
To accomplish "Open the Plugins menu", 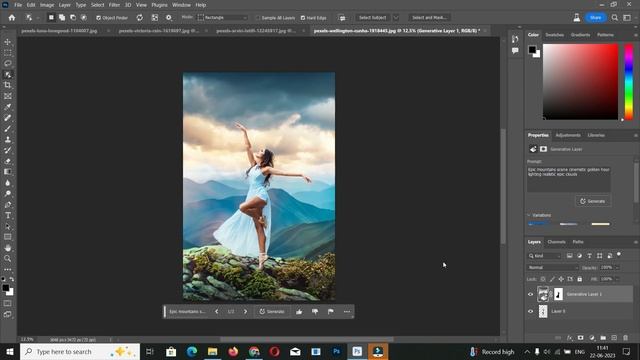I will click(x=160, y=5).
